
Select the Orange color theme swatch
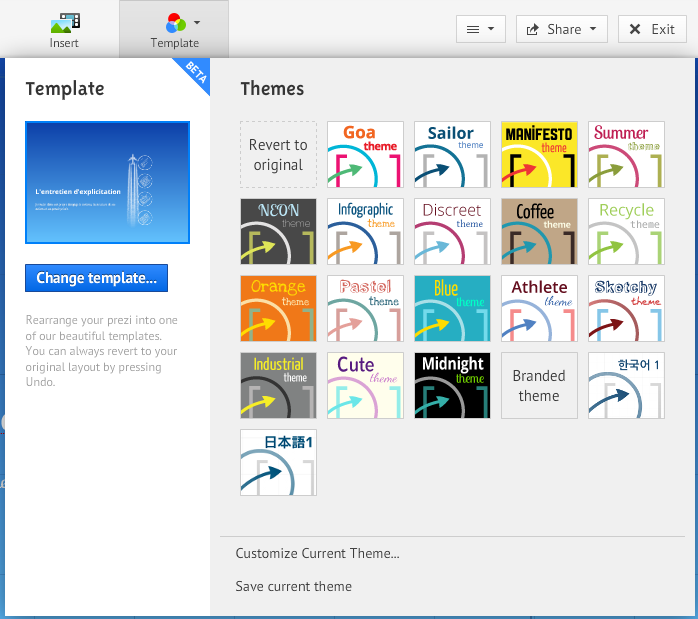coord(278,308)
